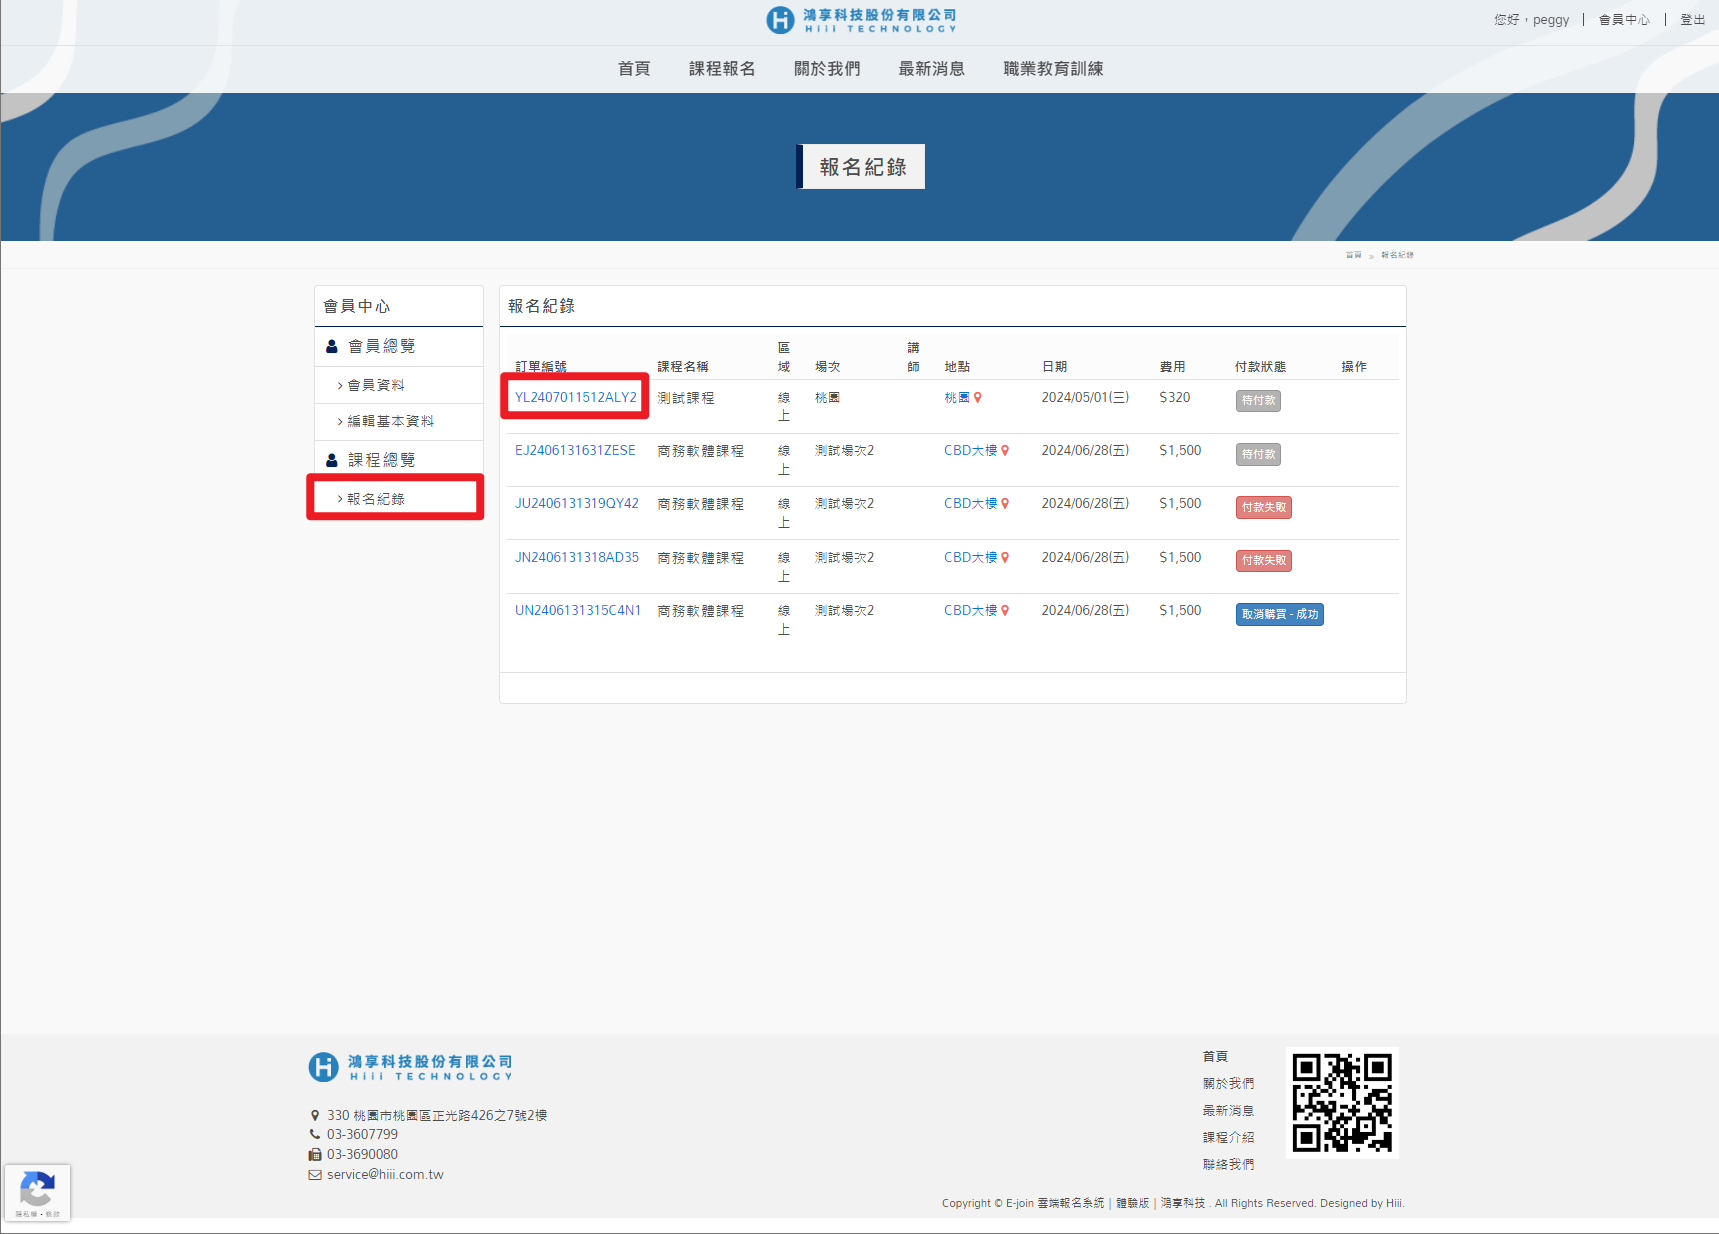Screen dimensions: 1719x1234
Task: Click the footer Hiii Technology logo
Action: [x=411, y=1067]
